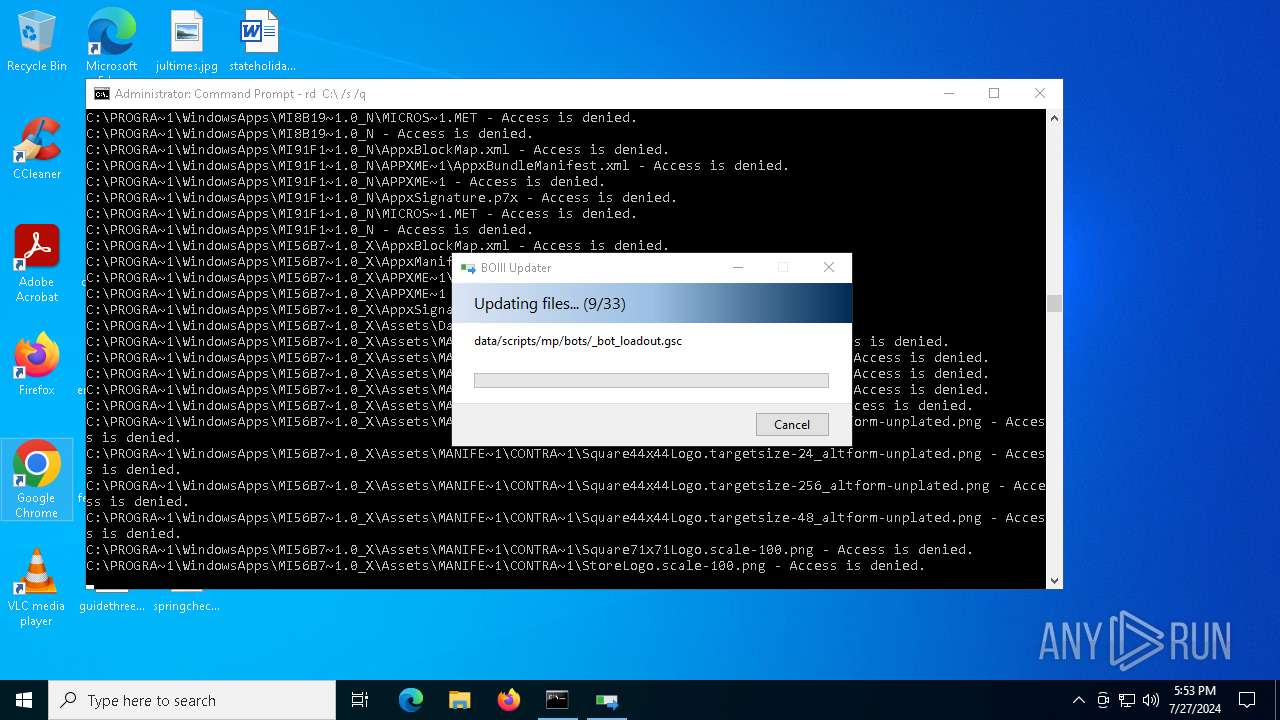
Task: Switch to Command Prompt taskbar button
Action: (557, 700)
